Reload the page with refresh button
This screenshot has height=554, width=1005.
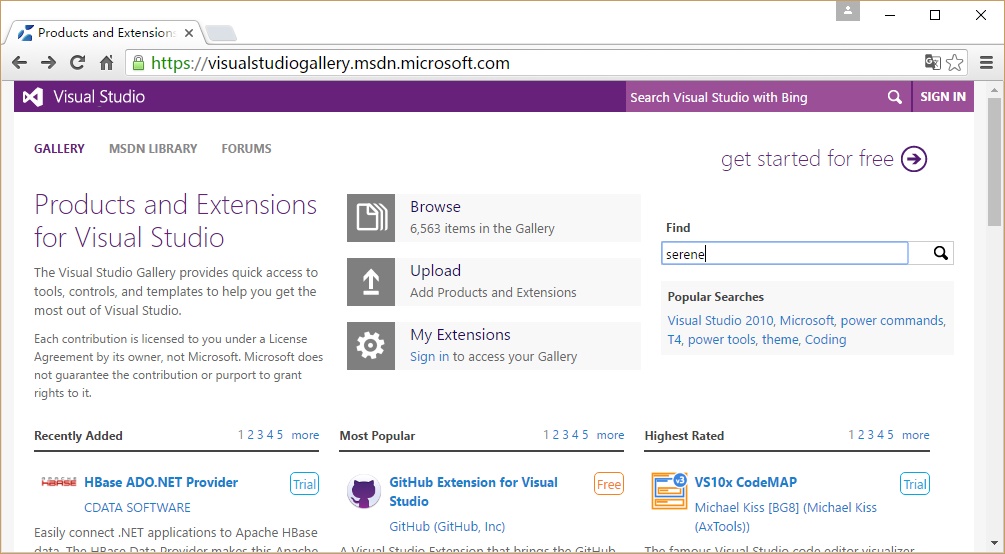click(77, 63)
